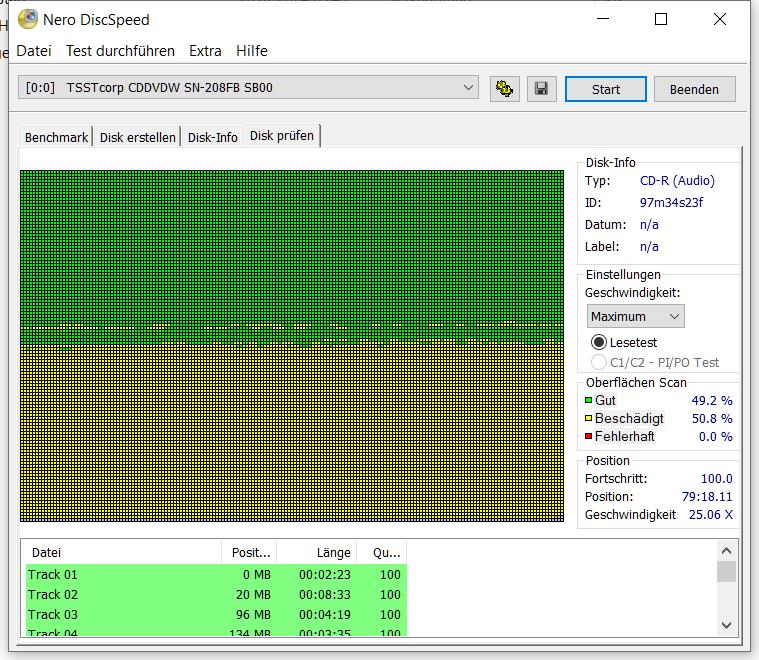The height and width of the screenshot is (660, 759).
Task: Select the Disk prüfen tab
Action: point(282,136)
